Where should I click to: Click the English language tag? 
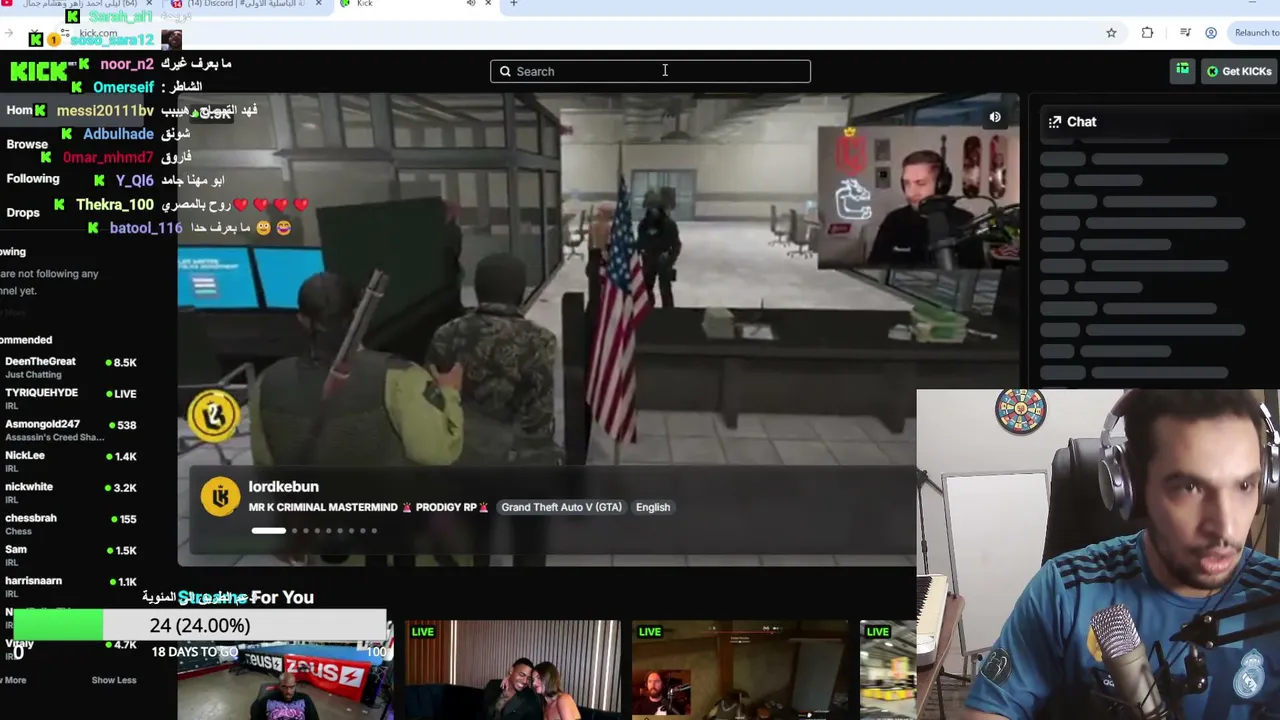653,507
